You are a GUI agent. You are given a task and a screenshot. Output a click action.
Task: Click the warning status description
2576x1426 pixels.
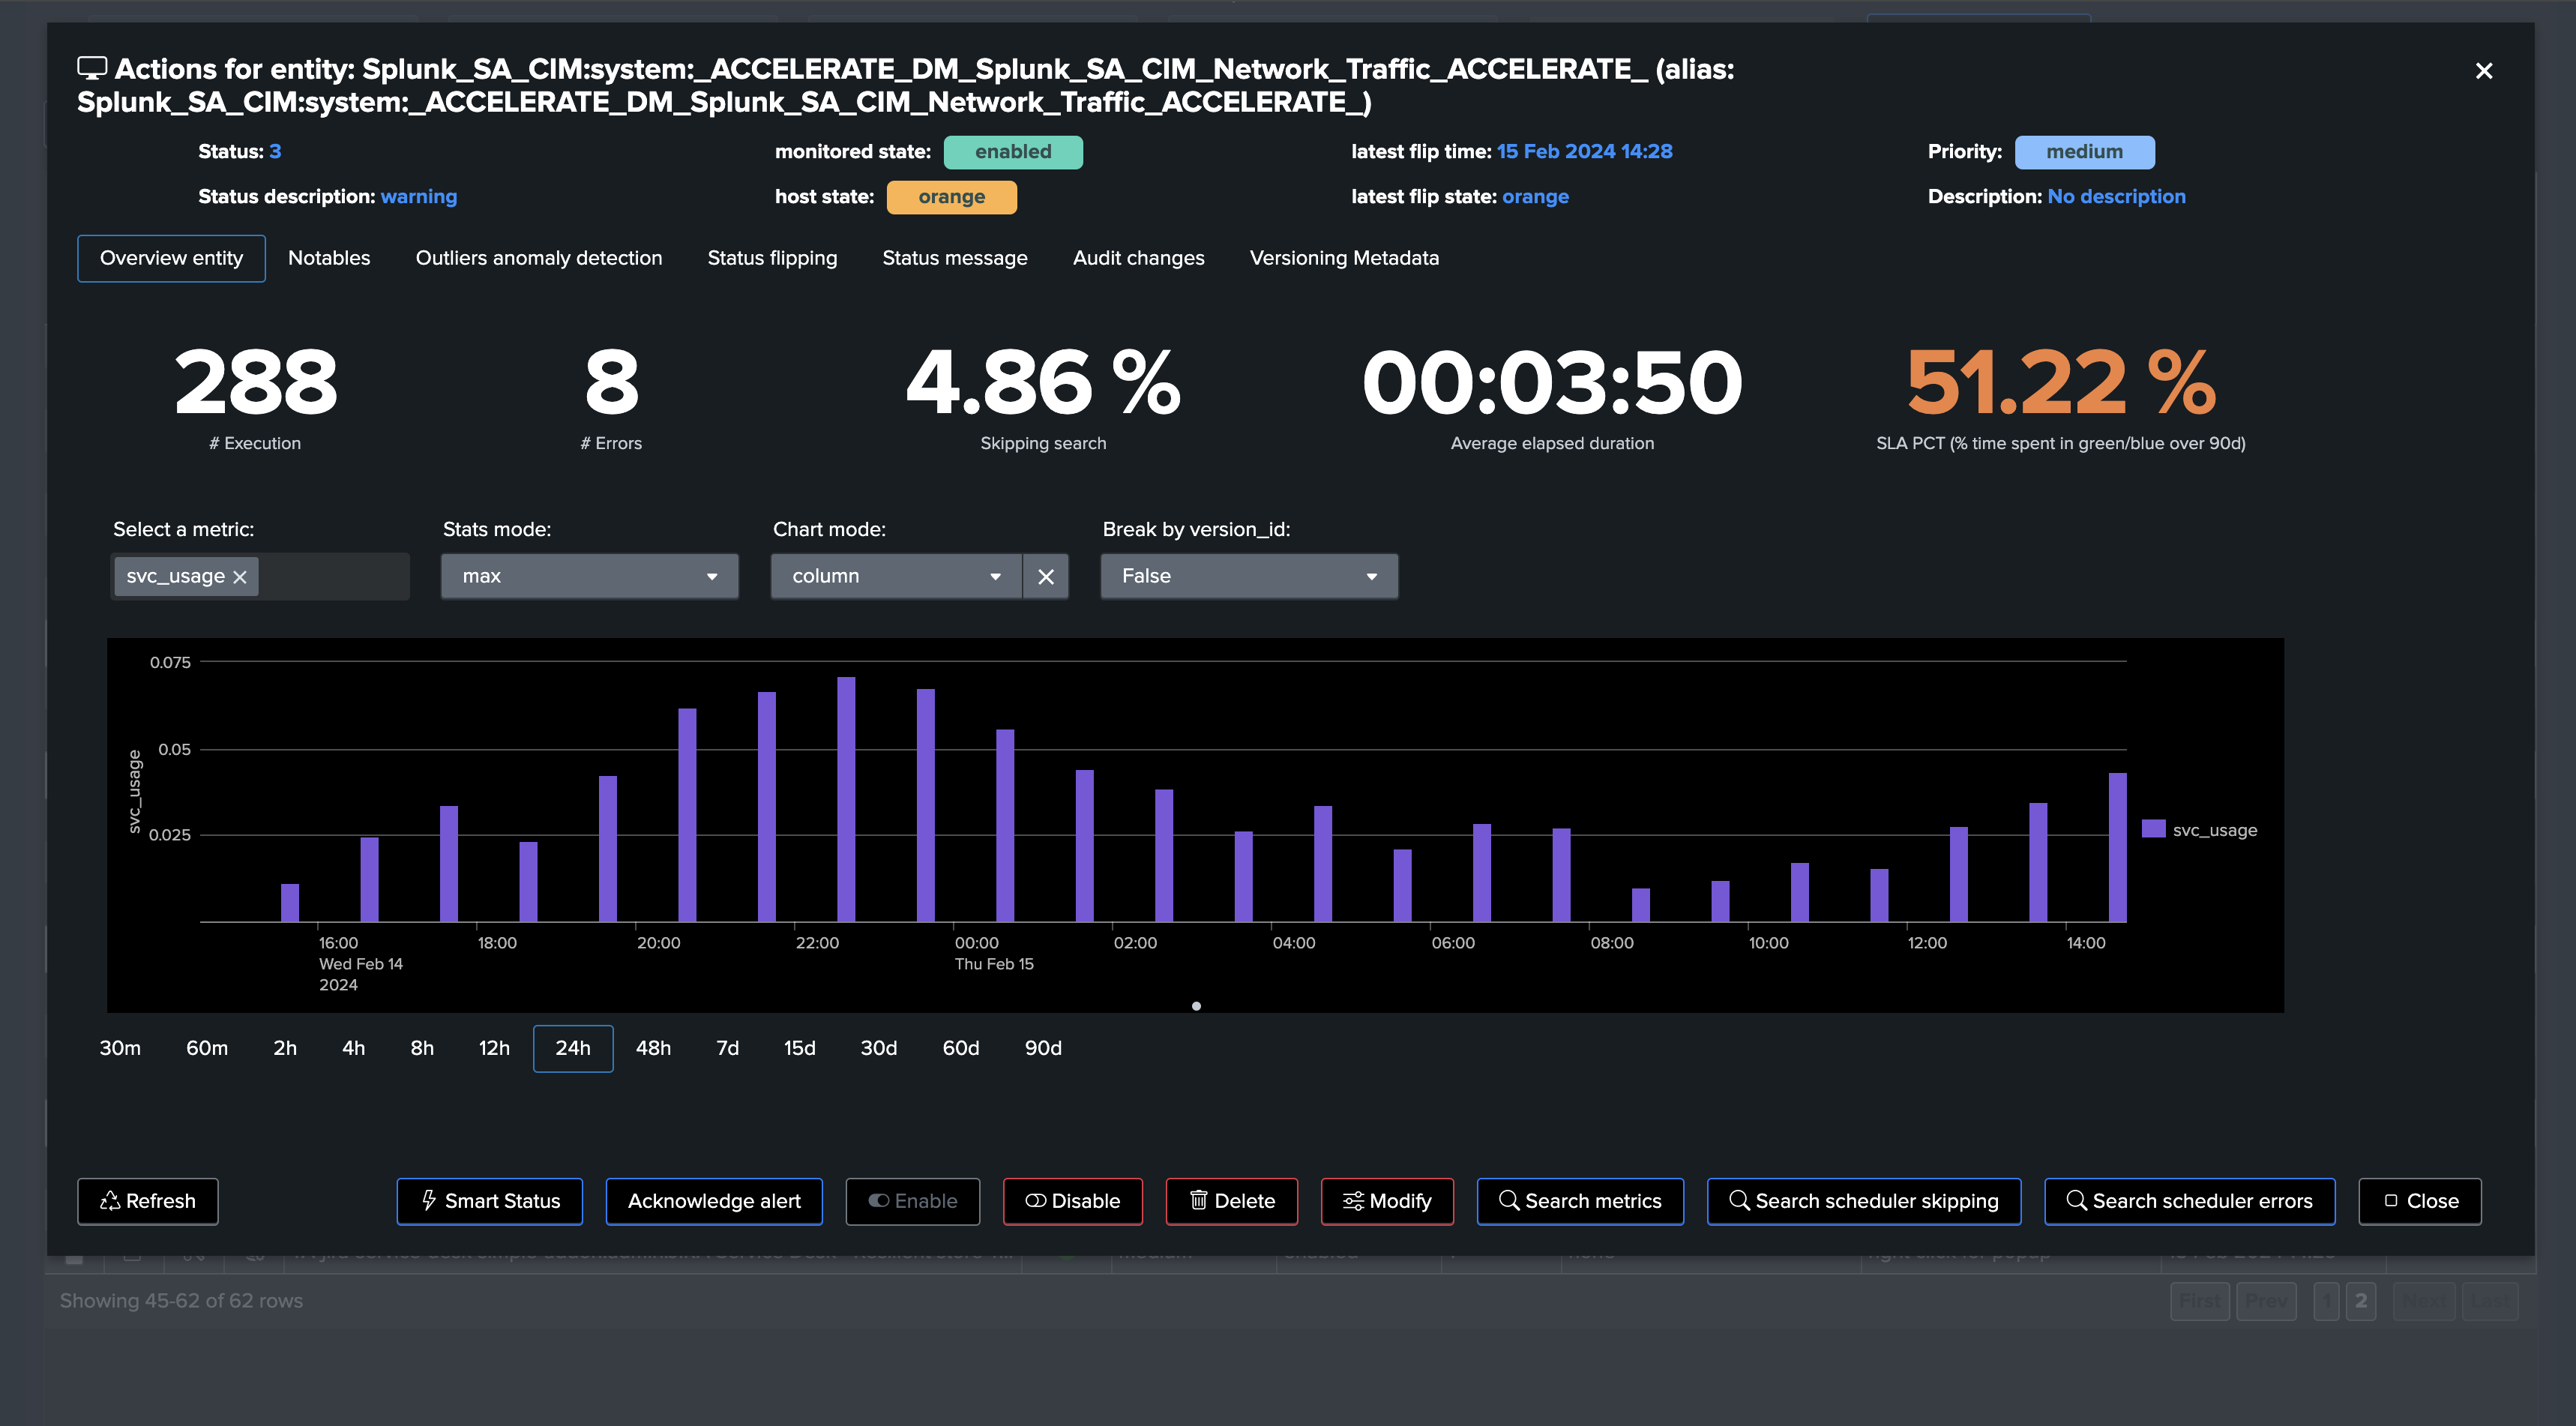click(x=419, y=197)
